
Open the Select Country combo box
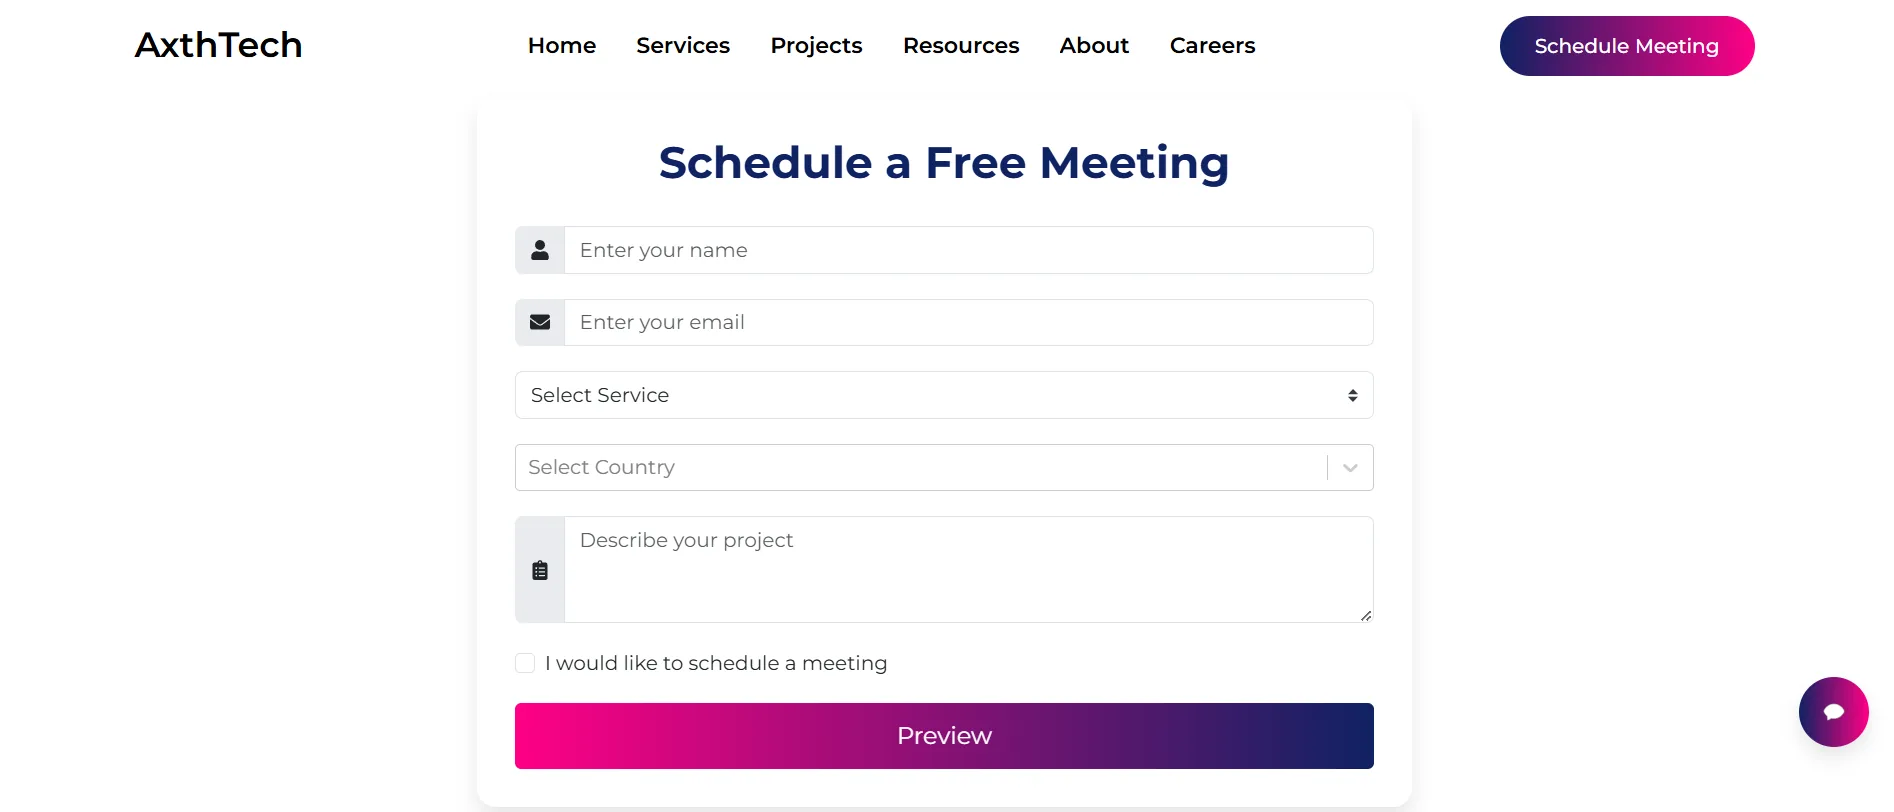(920, 467)
